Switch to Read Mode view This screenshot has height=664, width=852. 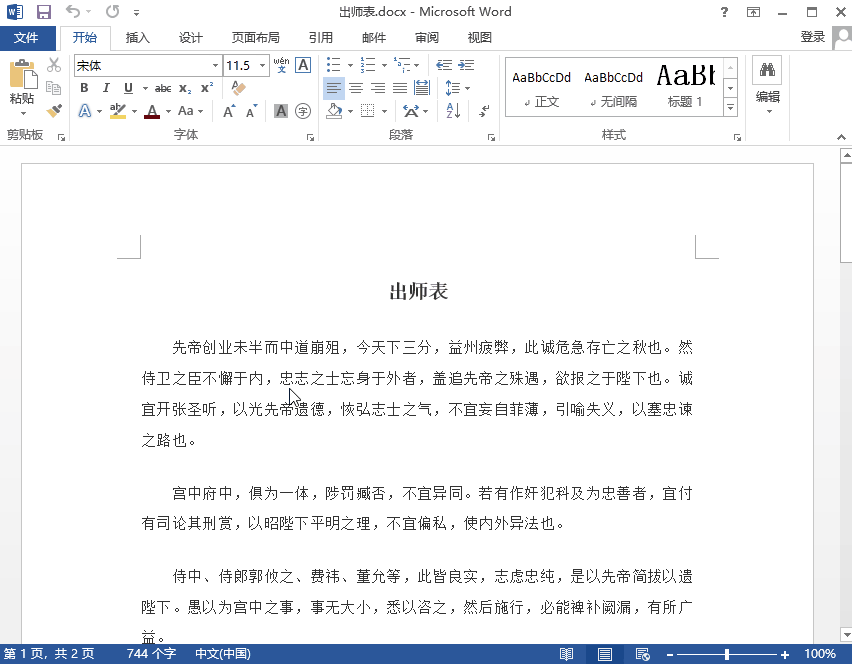coord(566,654)
